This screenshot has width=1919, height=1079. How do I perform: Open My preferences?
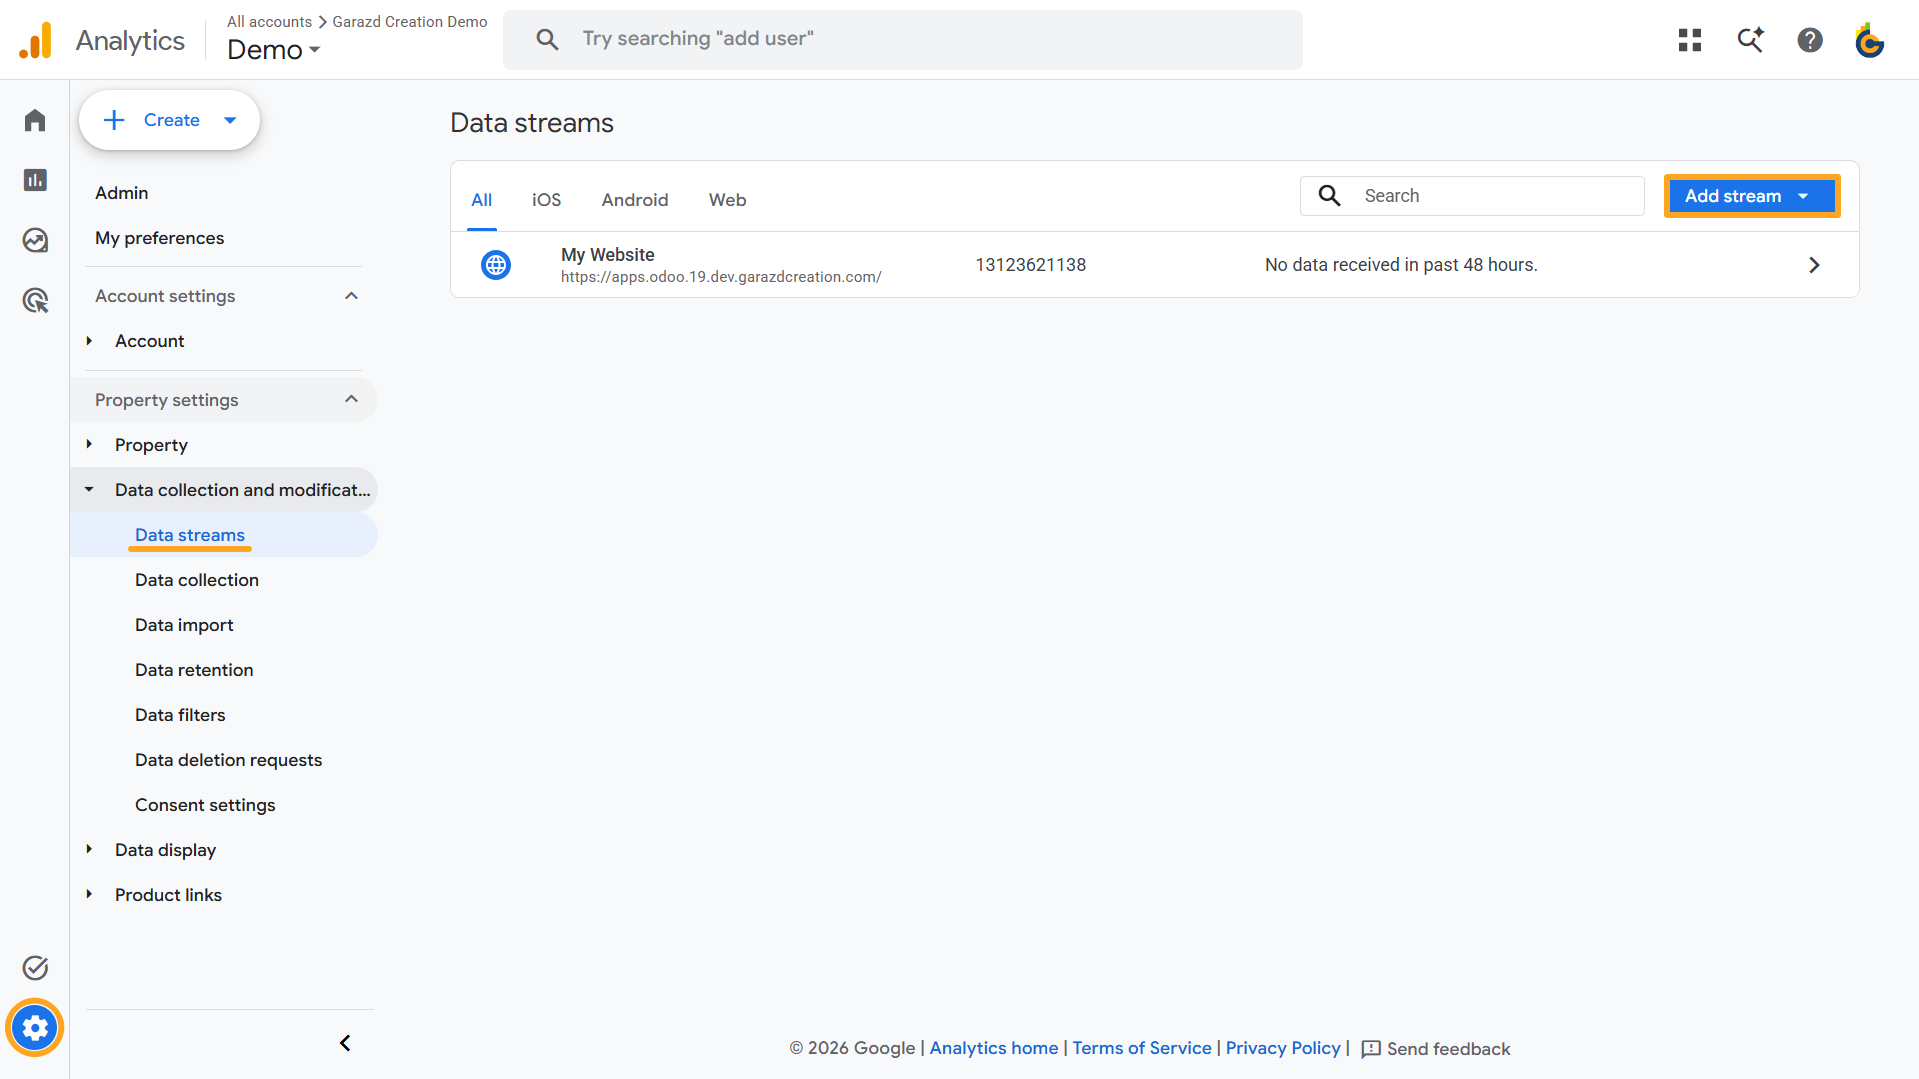tap(159, 238)
